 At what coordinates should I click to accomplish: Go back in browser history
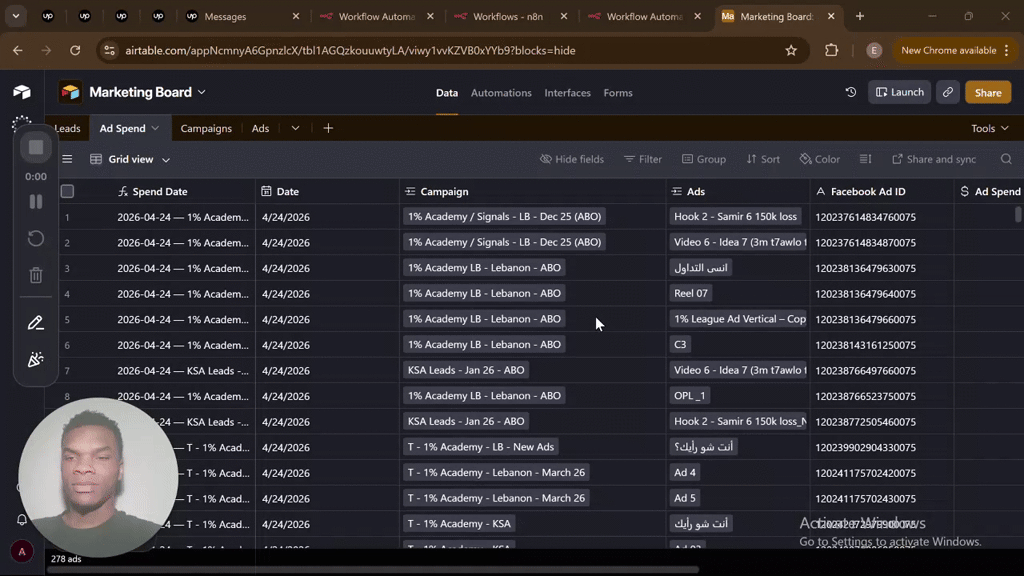18,50
